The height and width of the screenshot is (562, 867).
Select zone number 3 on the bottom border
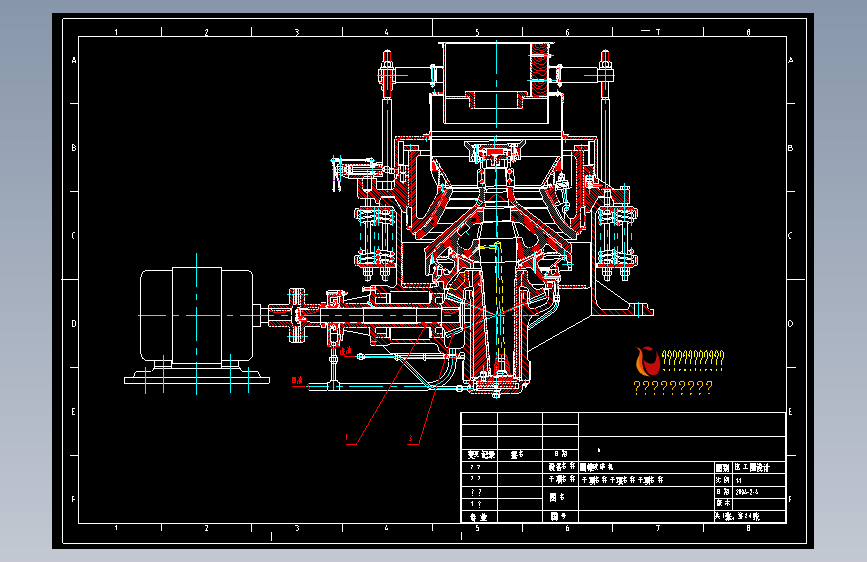click(x=297, y=528)
